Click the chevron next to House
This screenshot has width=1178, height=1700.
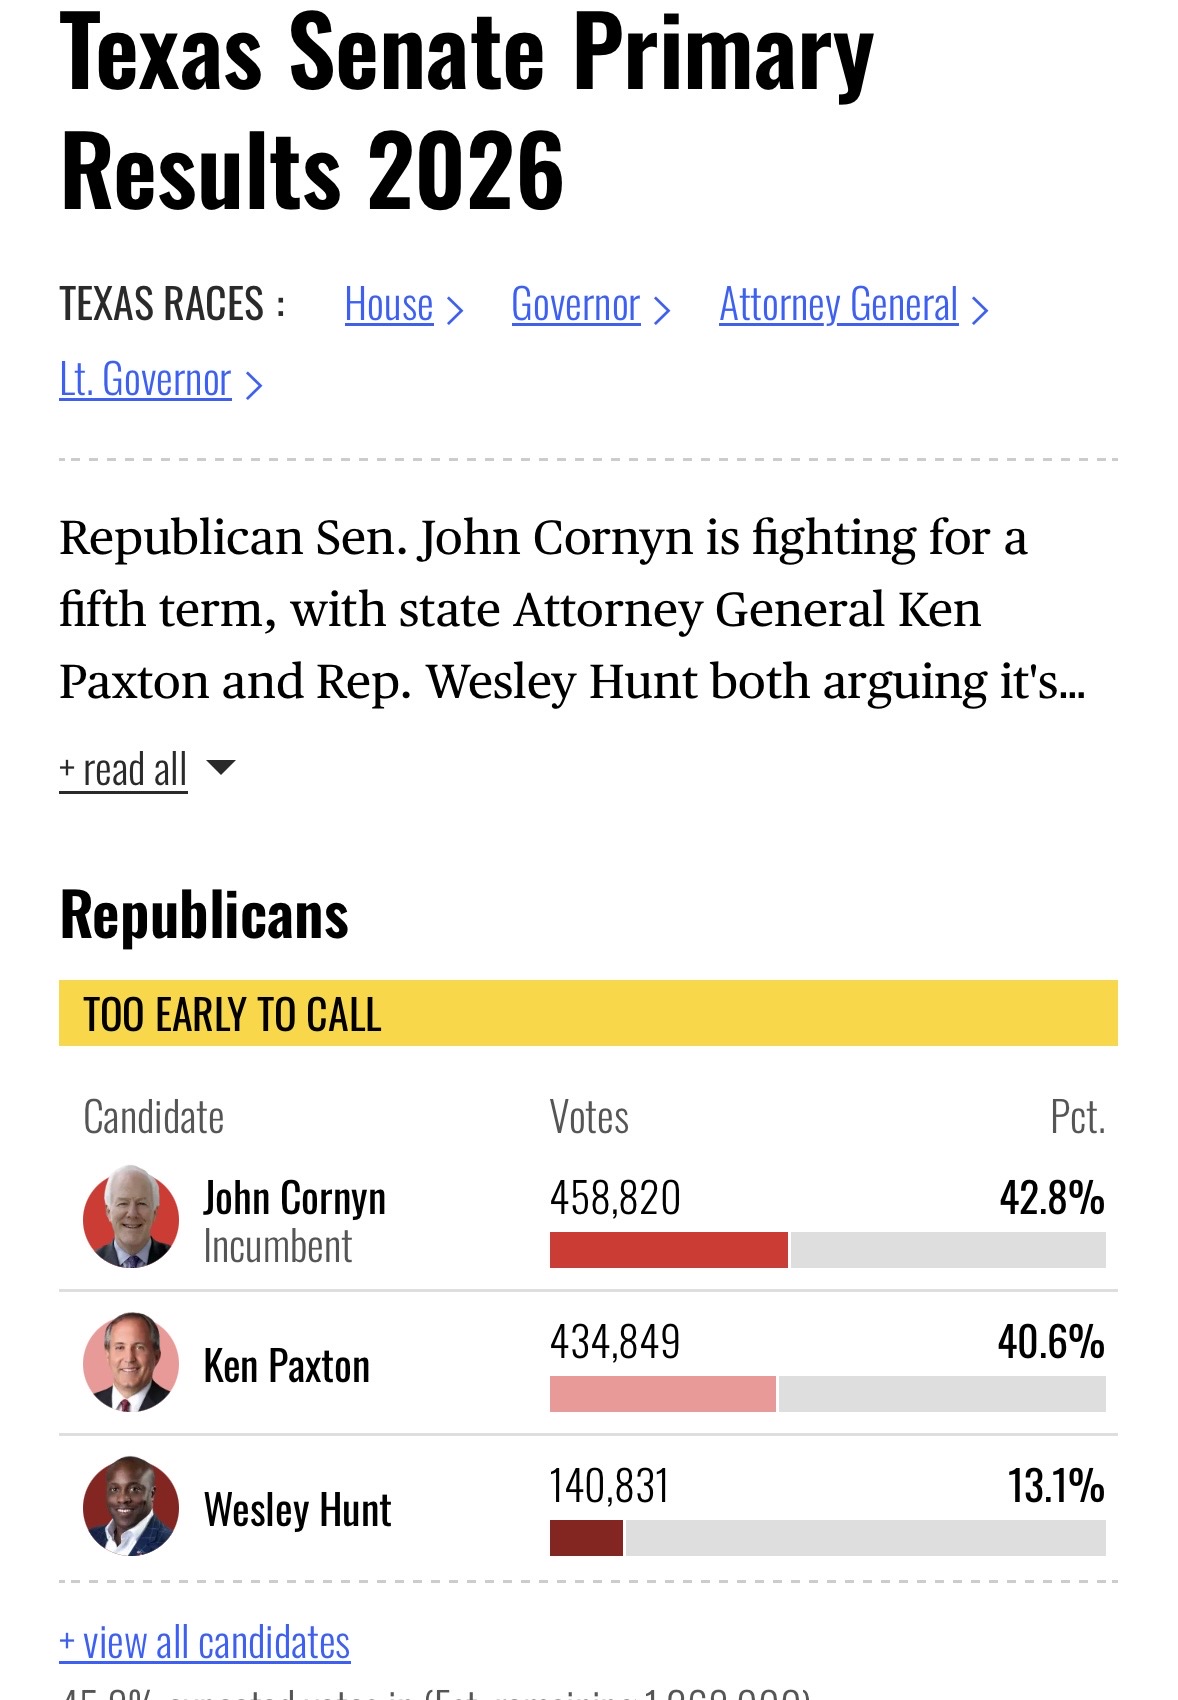coord(455,310)
